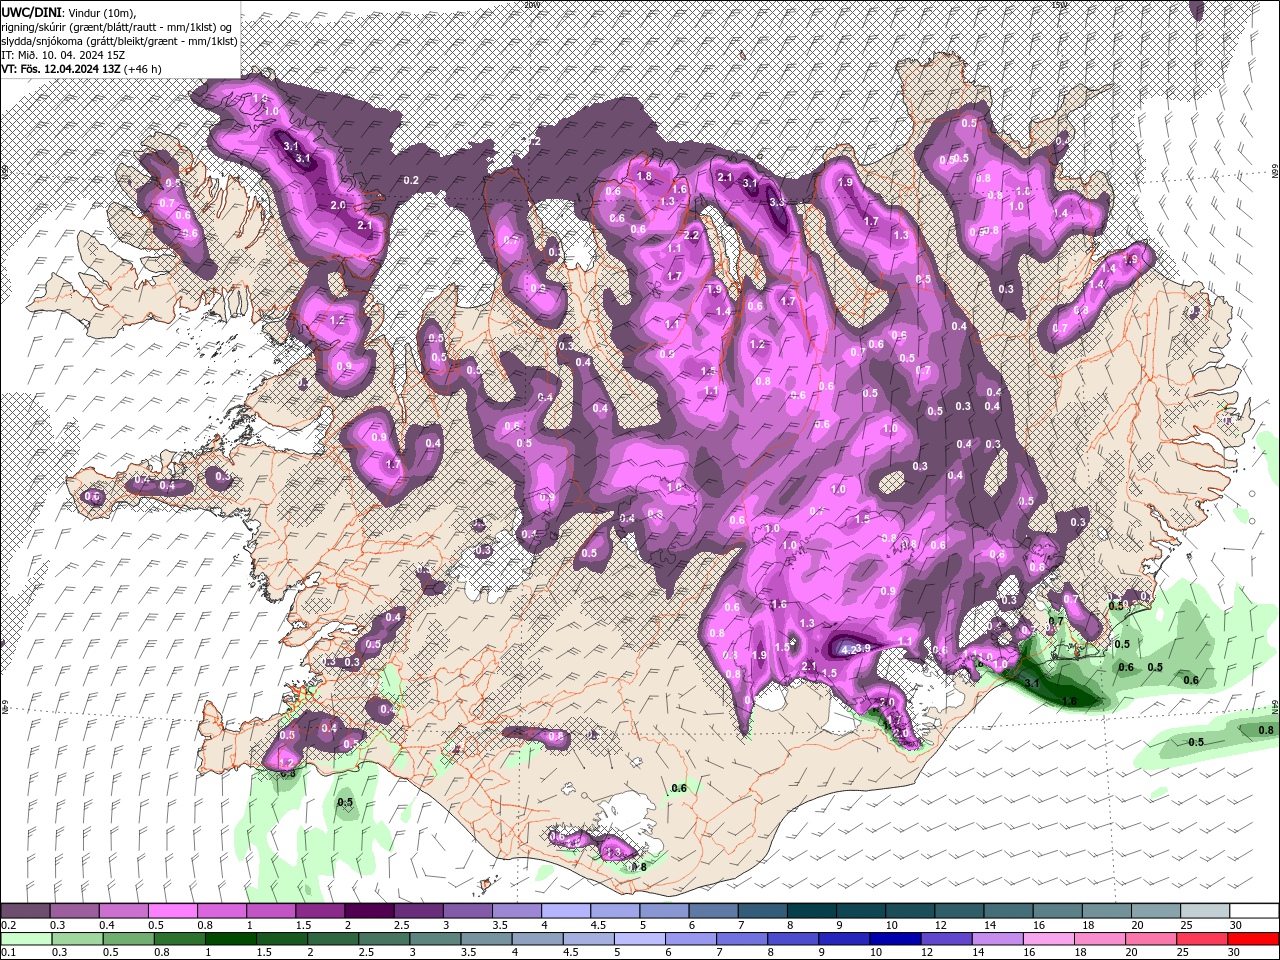The image size is (1280, 960).
Task: Pick the darkest purple swatch labeled 2 in snow legend
Action: pyautogui.click(x=369, y=911)
